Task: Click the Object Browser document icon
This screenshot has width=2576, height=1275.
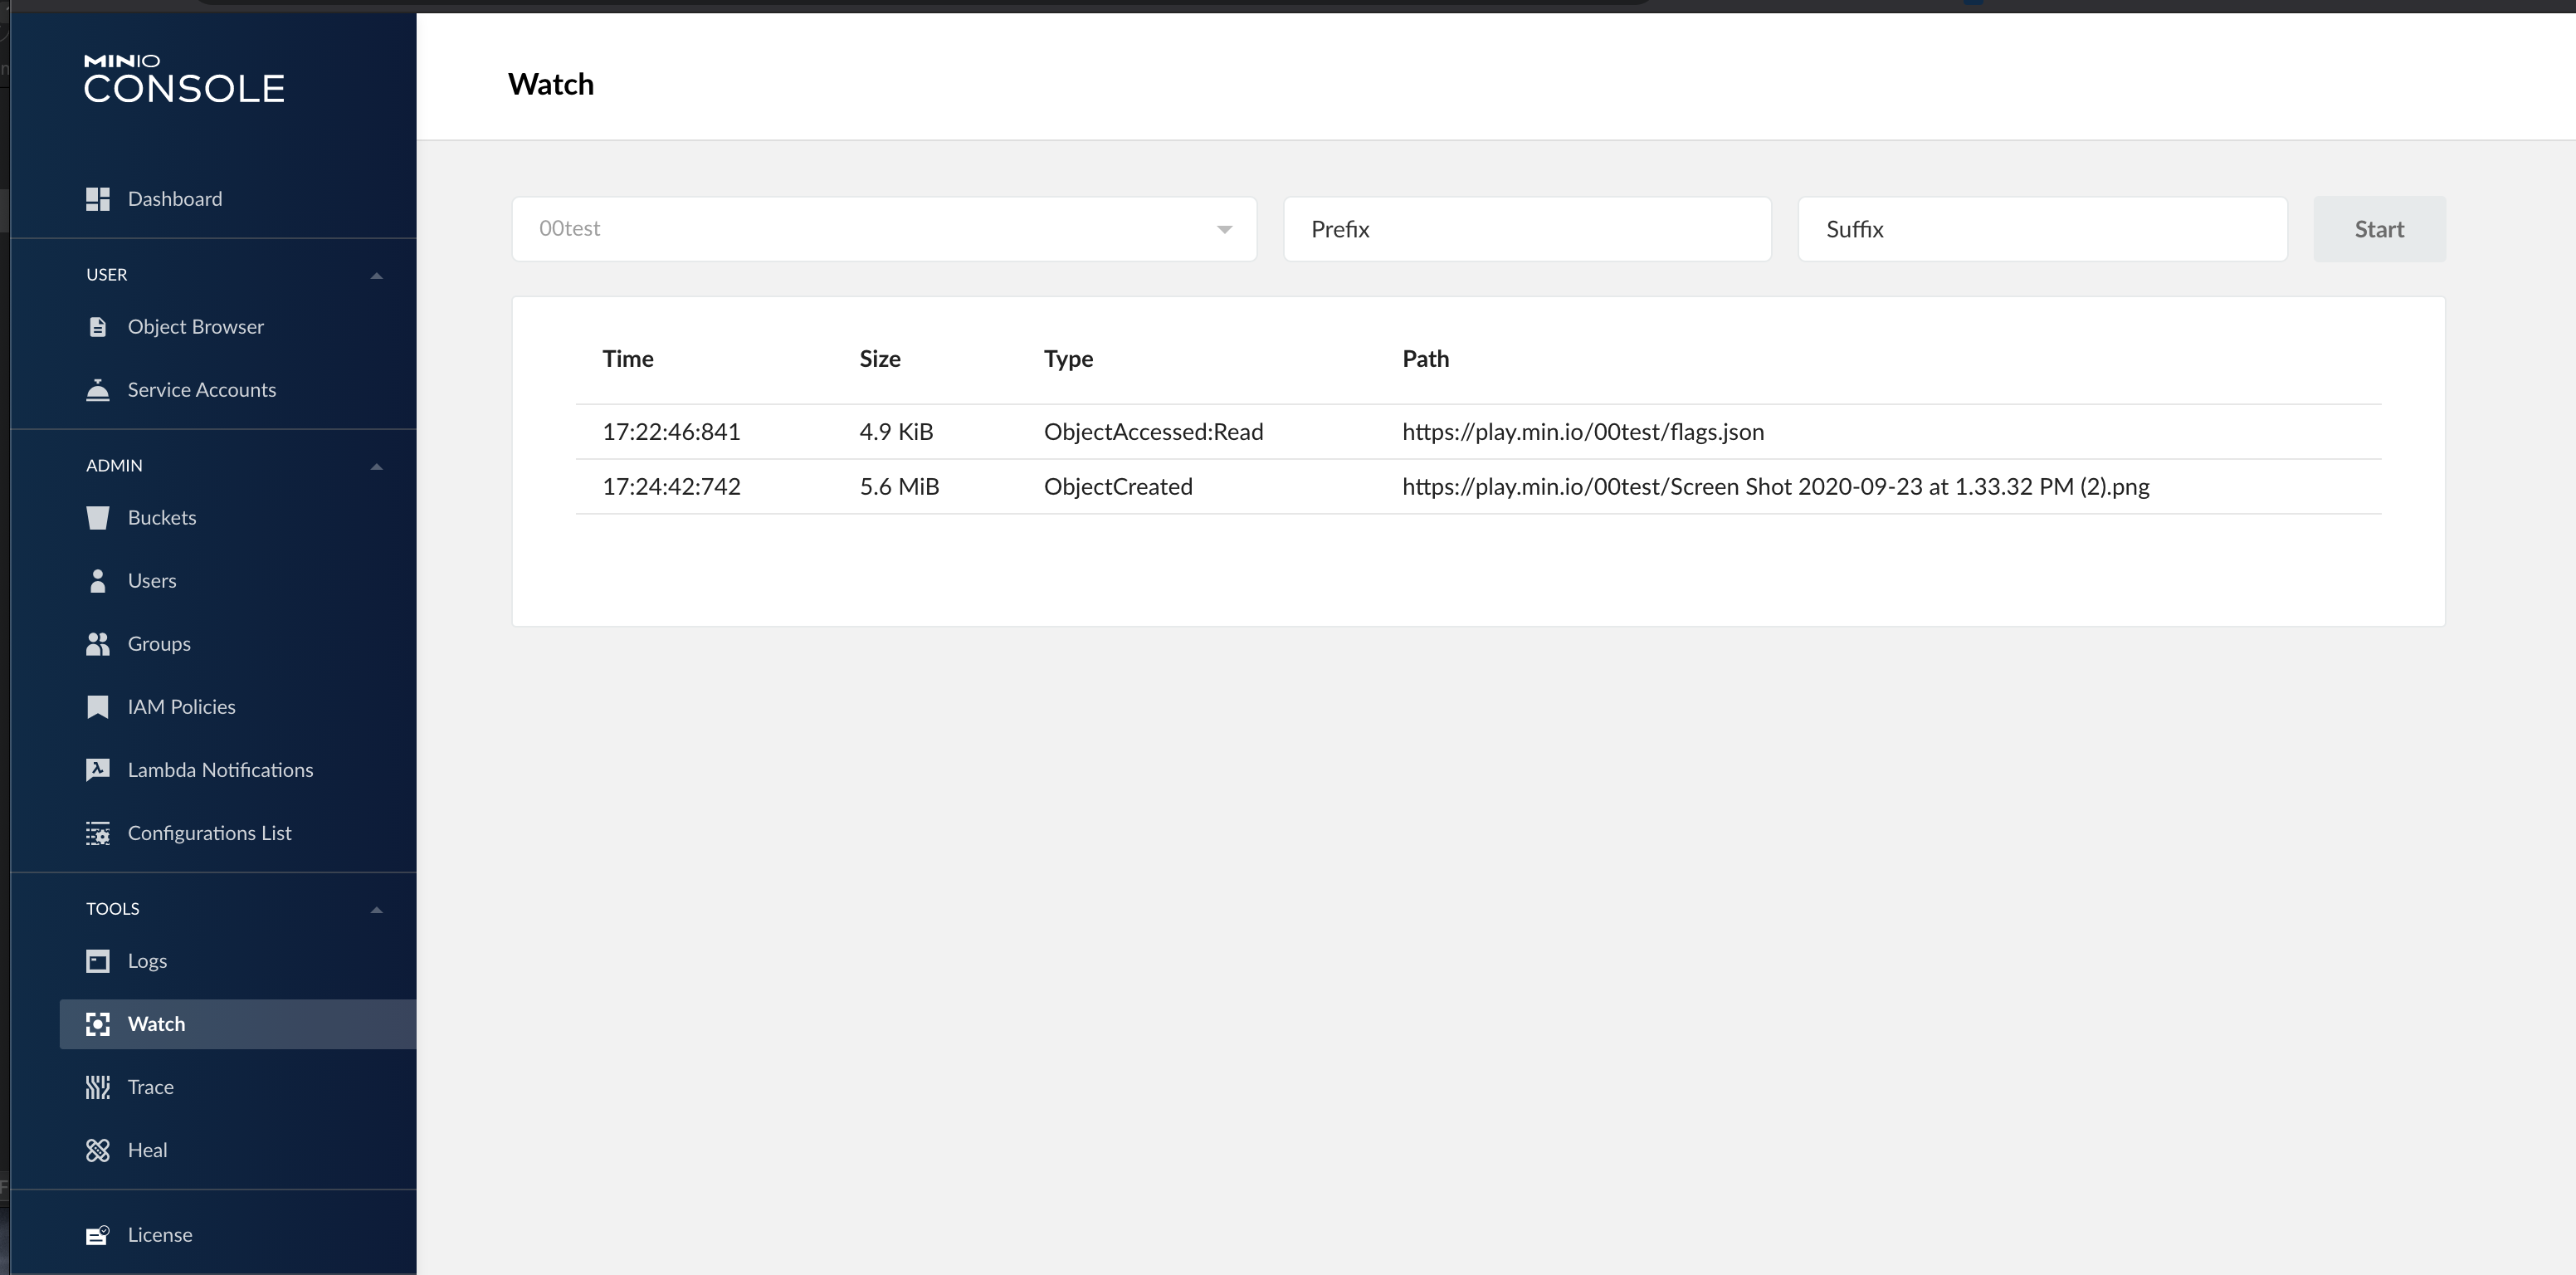Action: 98,327
